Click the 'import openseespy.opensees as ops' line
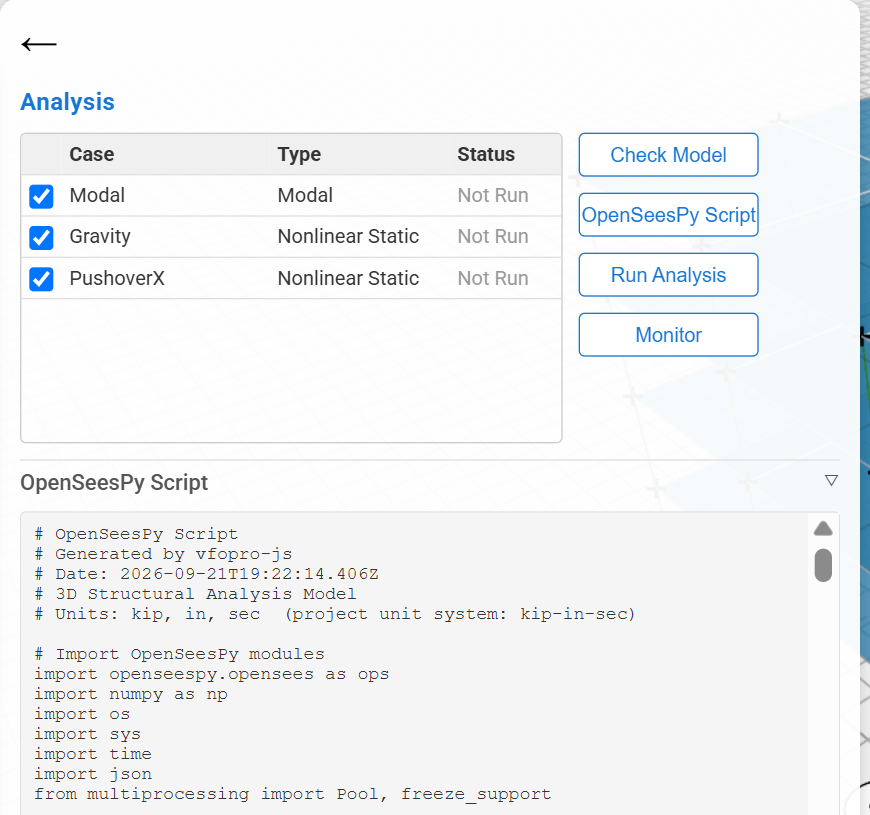The image size is (870, 815). coord(211,674)
